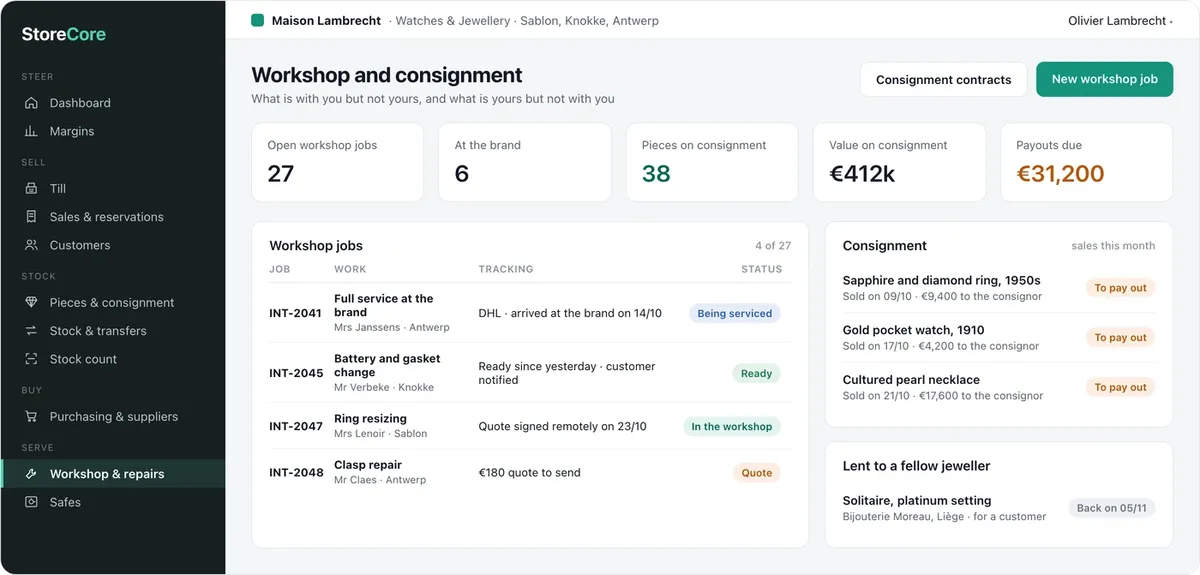Select the Sales & reservations receipt icon

click(31, 217)
